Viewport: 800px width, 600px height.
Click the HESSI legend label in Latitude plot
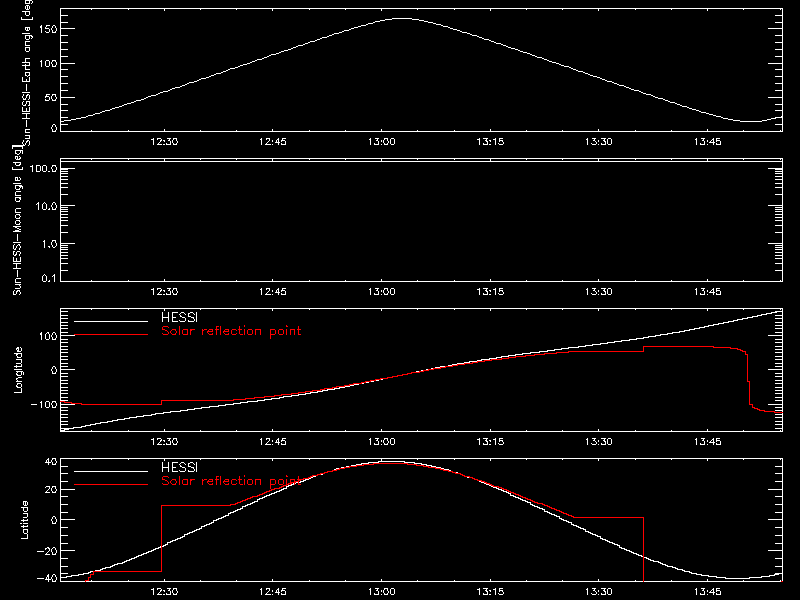click(179, 467)
